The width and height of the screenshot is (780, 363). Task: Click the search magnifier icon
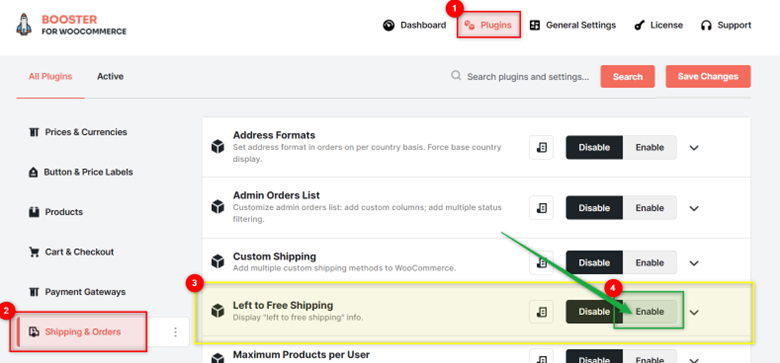[x=456, y=76]
